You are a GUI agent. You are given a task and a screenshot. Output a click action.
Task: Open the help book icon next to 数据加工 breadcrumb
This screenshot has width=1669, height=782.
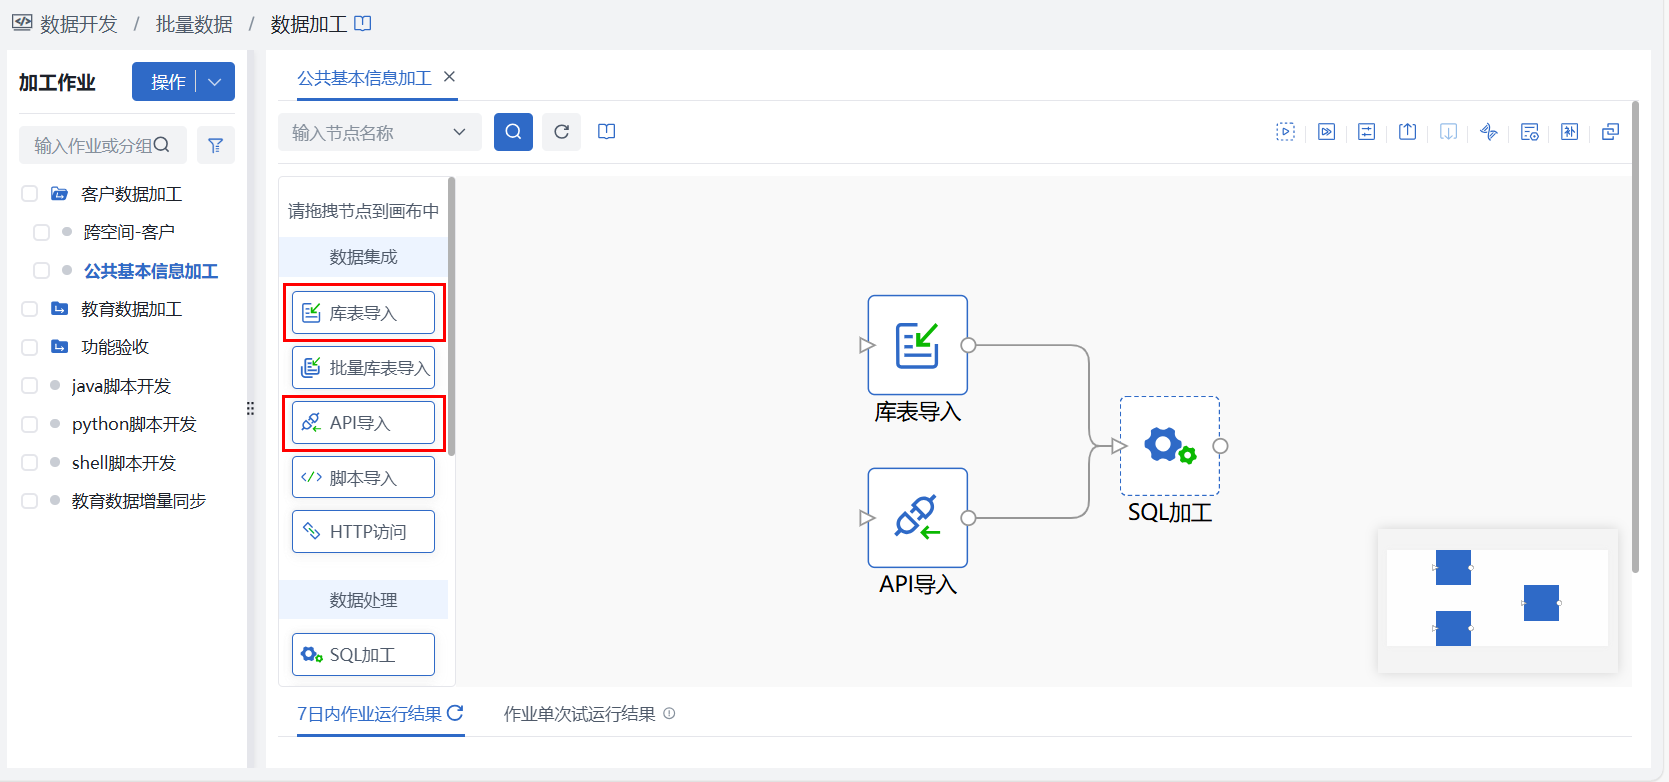(363, 23)
